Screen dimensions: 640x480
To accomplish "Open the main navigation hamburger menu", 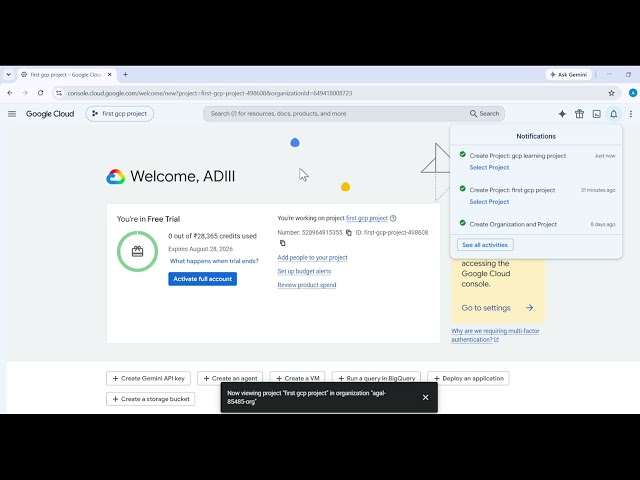I will (12, 114).
